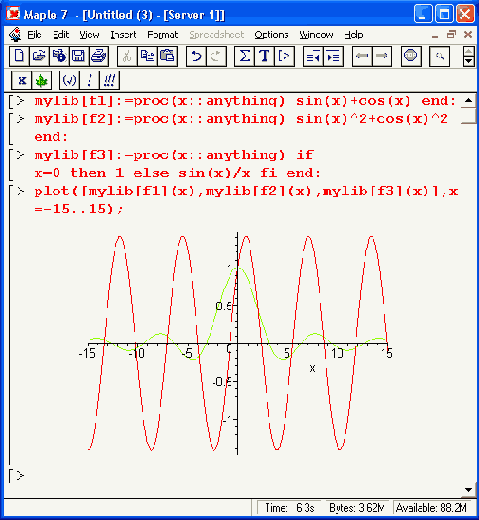Open the Format menu
This screenshot has height=520, width=479.
click(x=163, y=35)
